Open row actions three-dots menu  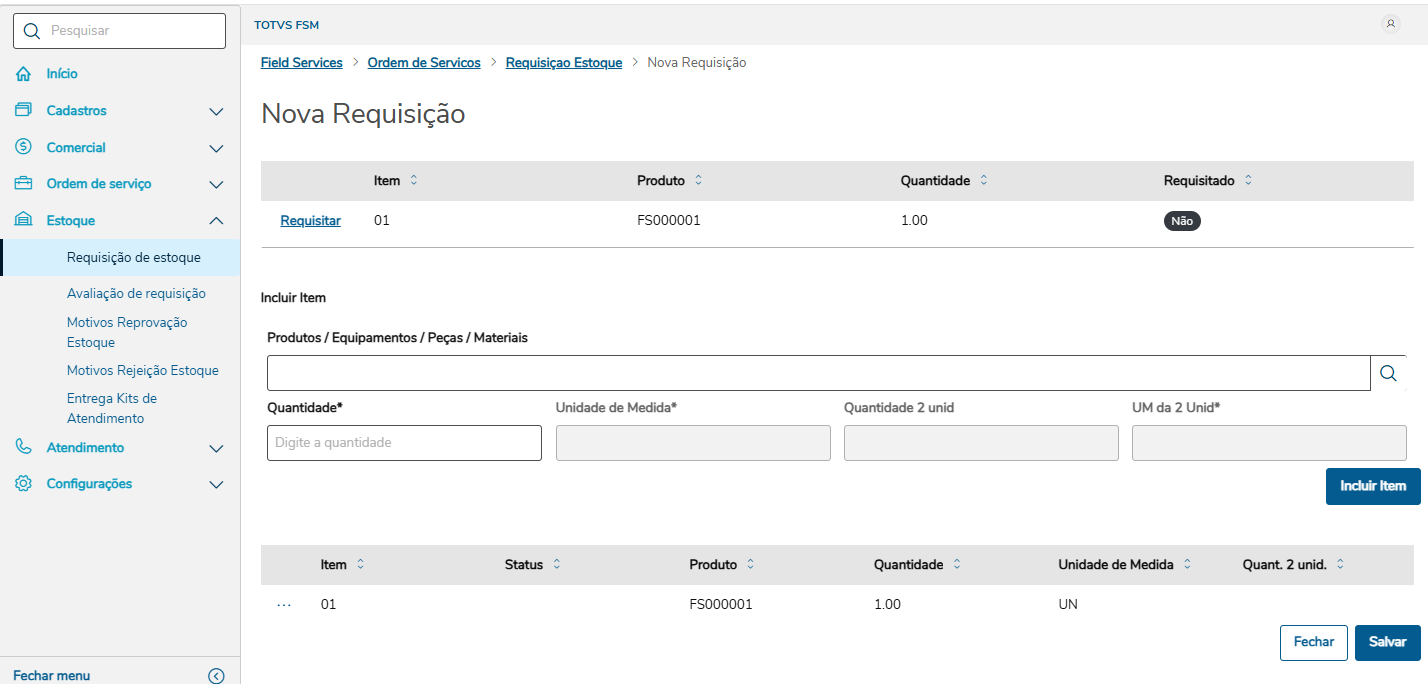pos(284,605)
